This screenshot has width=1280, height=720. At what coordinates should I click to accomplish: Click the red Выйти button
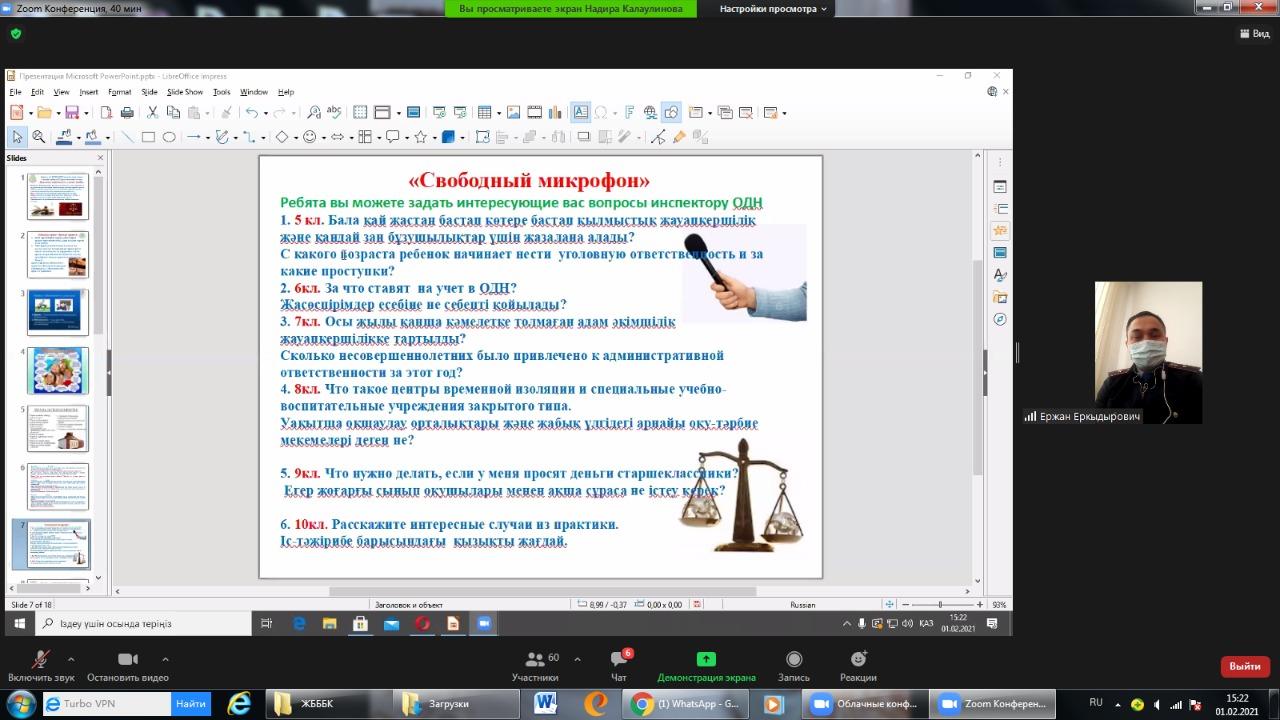[x=1245, y=666]
